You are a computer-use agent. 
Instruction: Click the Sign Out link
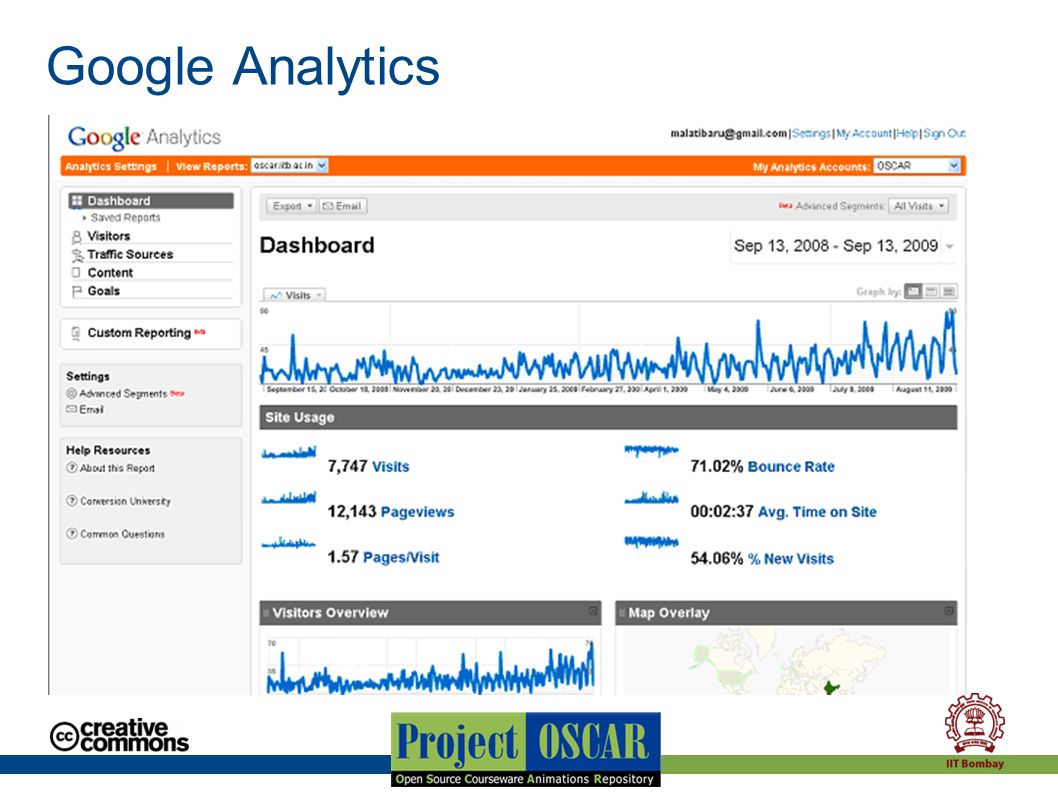click(x=944, y=134)
